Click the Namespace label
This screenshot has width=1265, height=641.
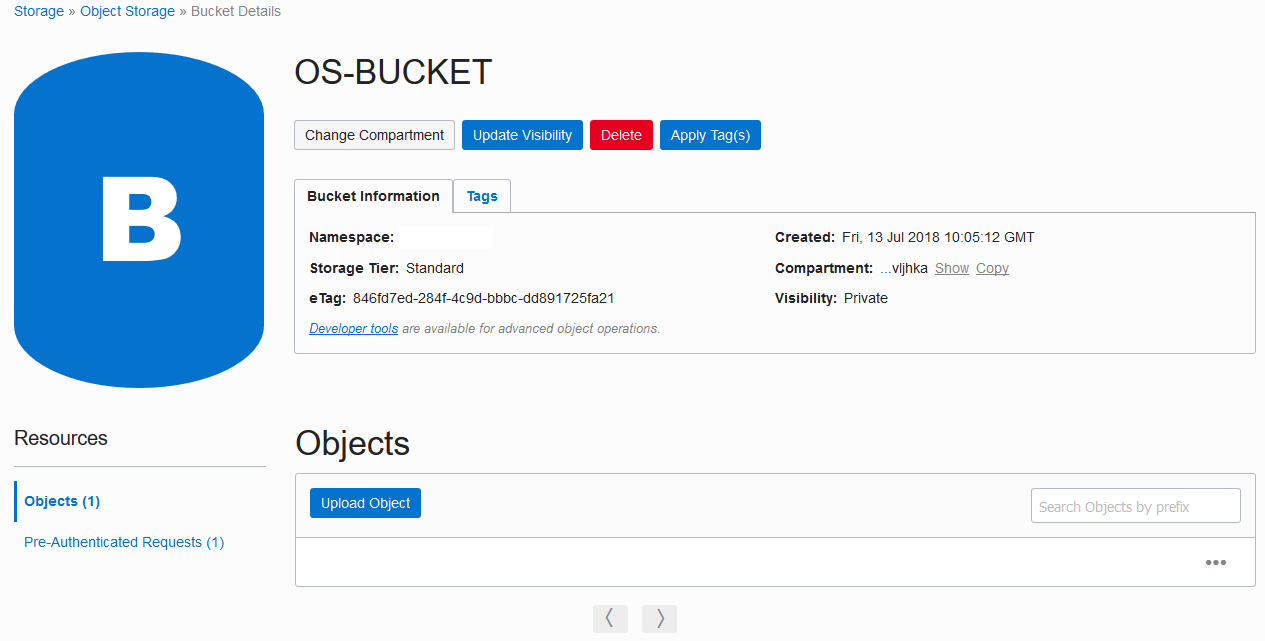tap(352, 237)
